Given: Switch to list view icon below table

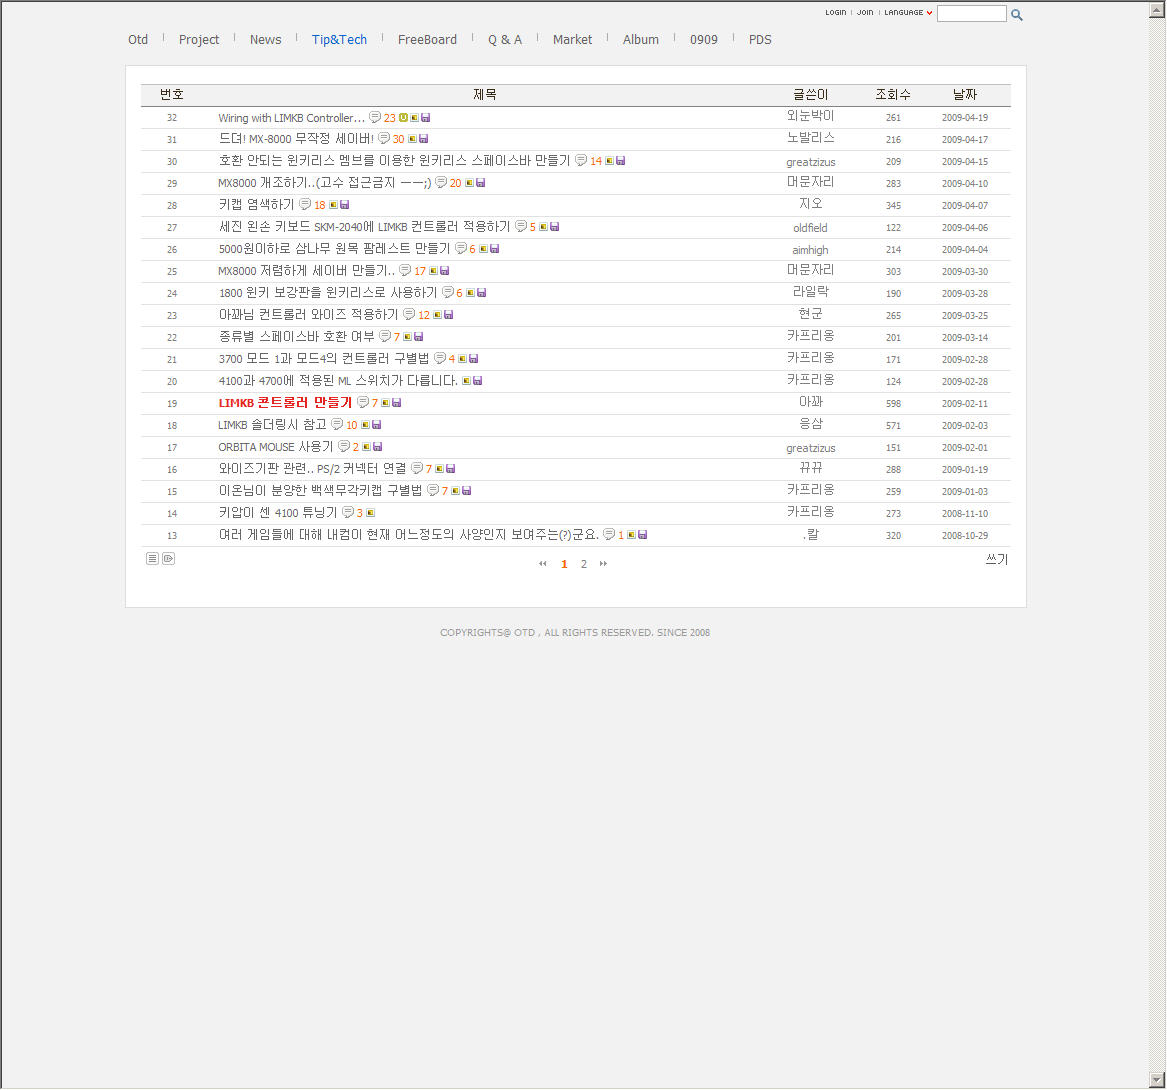Looking at the screenshot, I should (153, 559).
